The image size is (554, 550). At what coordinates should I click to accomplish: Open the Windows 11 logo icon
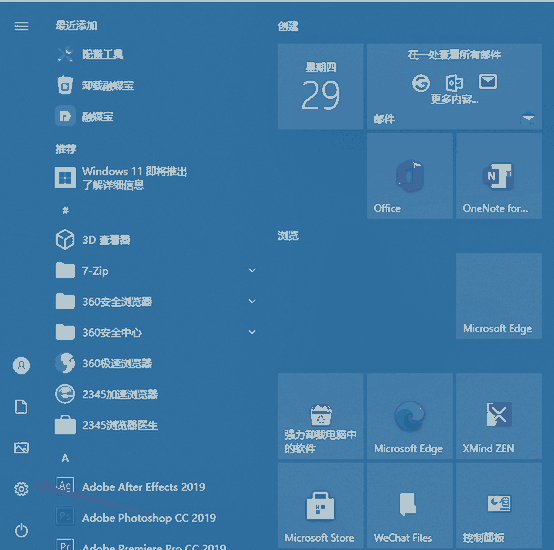(x=65, y=178)
